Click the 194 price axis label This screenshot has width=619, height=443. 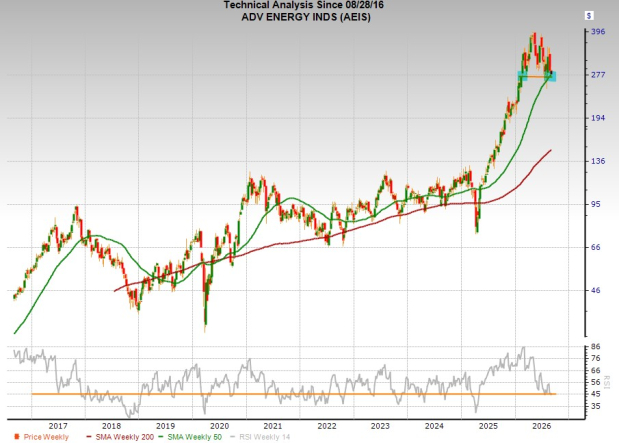[598, 118]
